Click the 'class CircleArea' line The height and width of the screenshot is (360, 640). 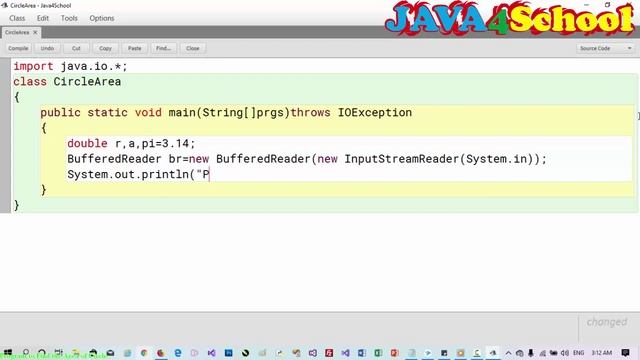pos(67,82)
